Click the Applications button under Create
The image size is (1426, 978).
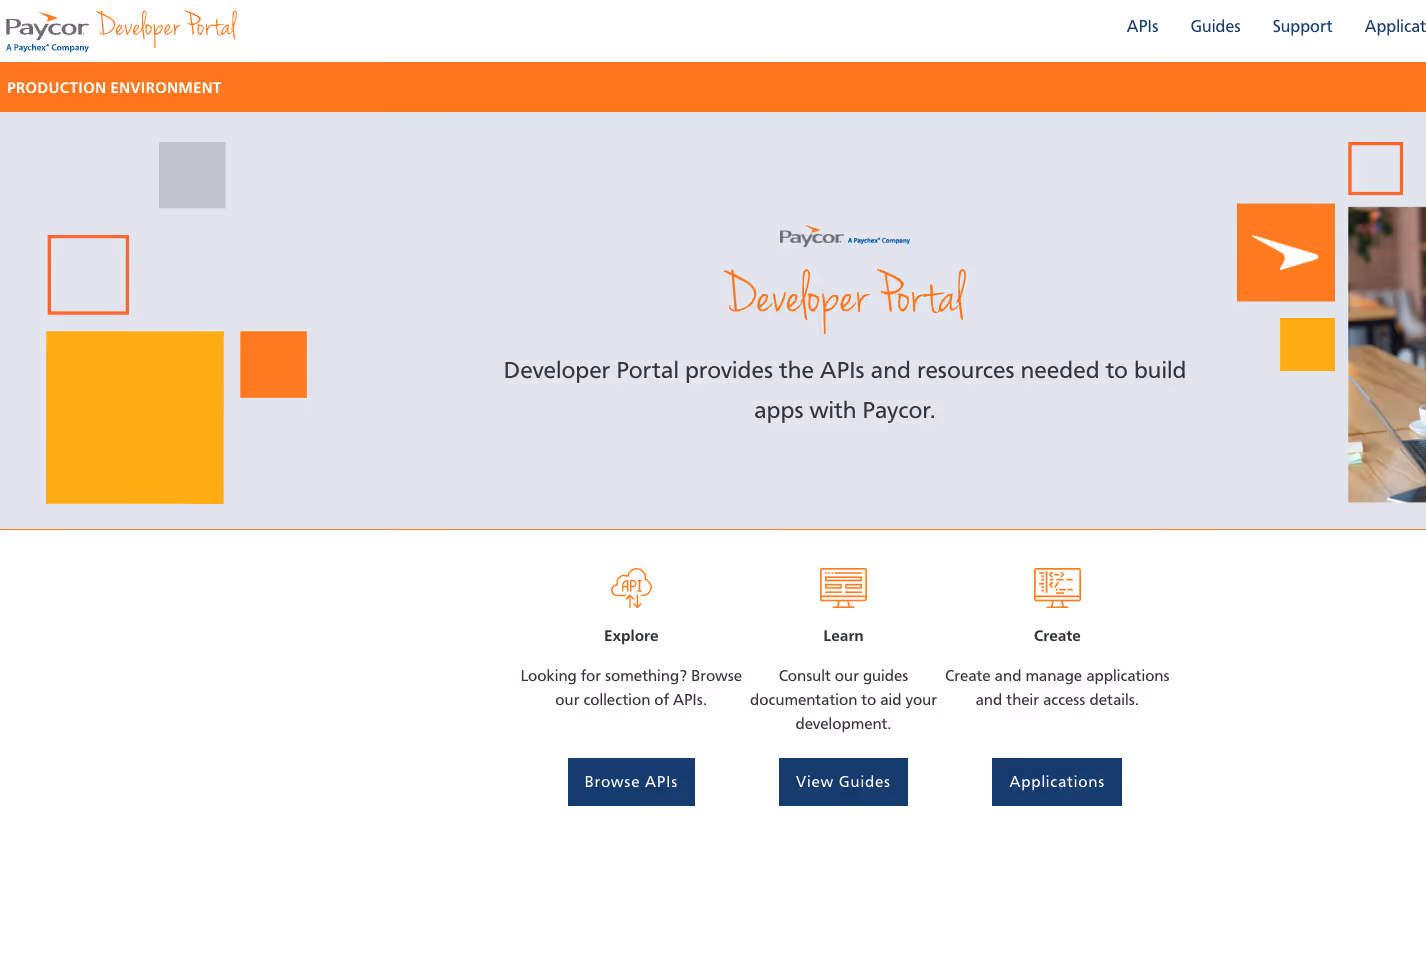pos(1057,781)
